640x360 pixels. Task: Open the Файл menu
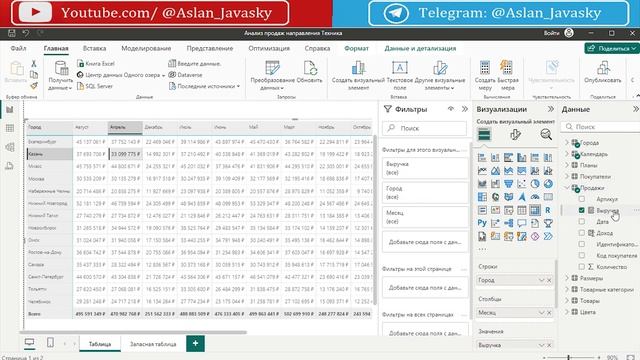click(18, 48)
